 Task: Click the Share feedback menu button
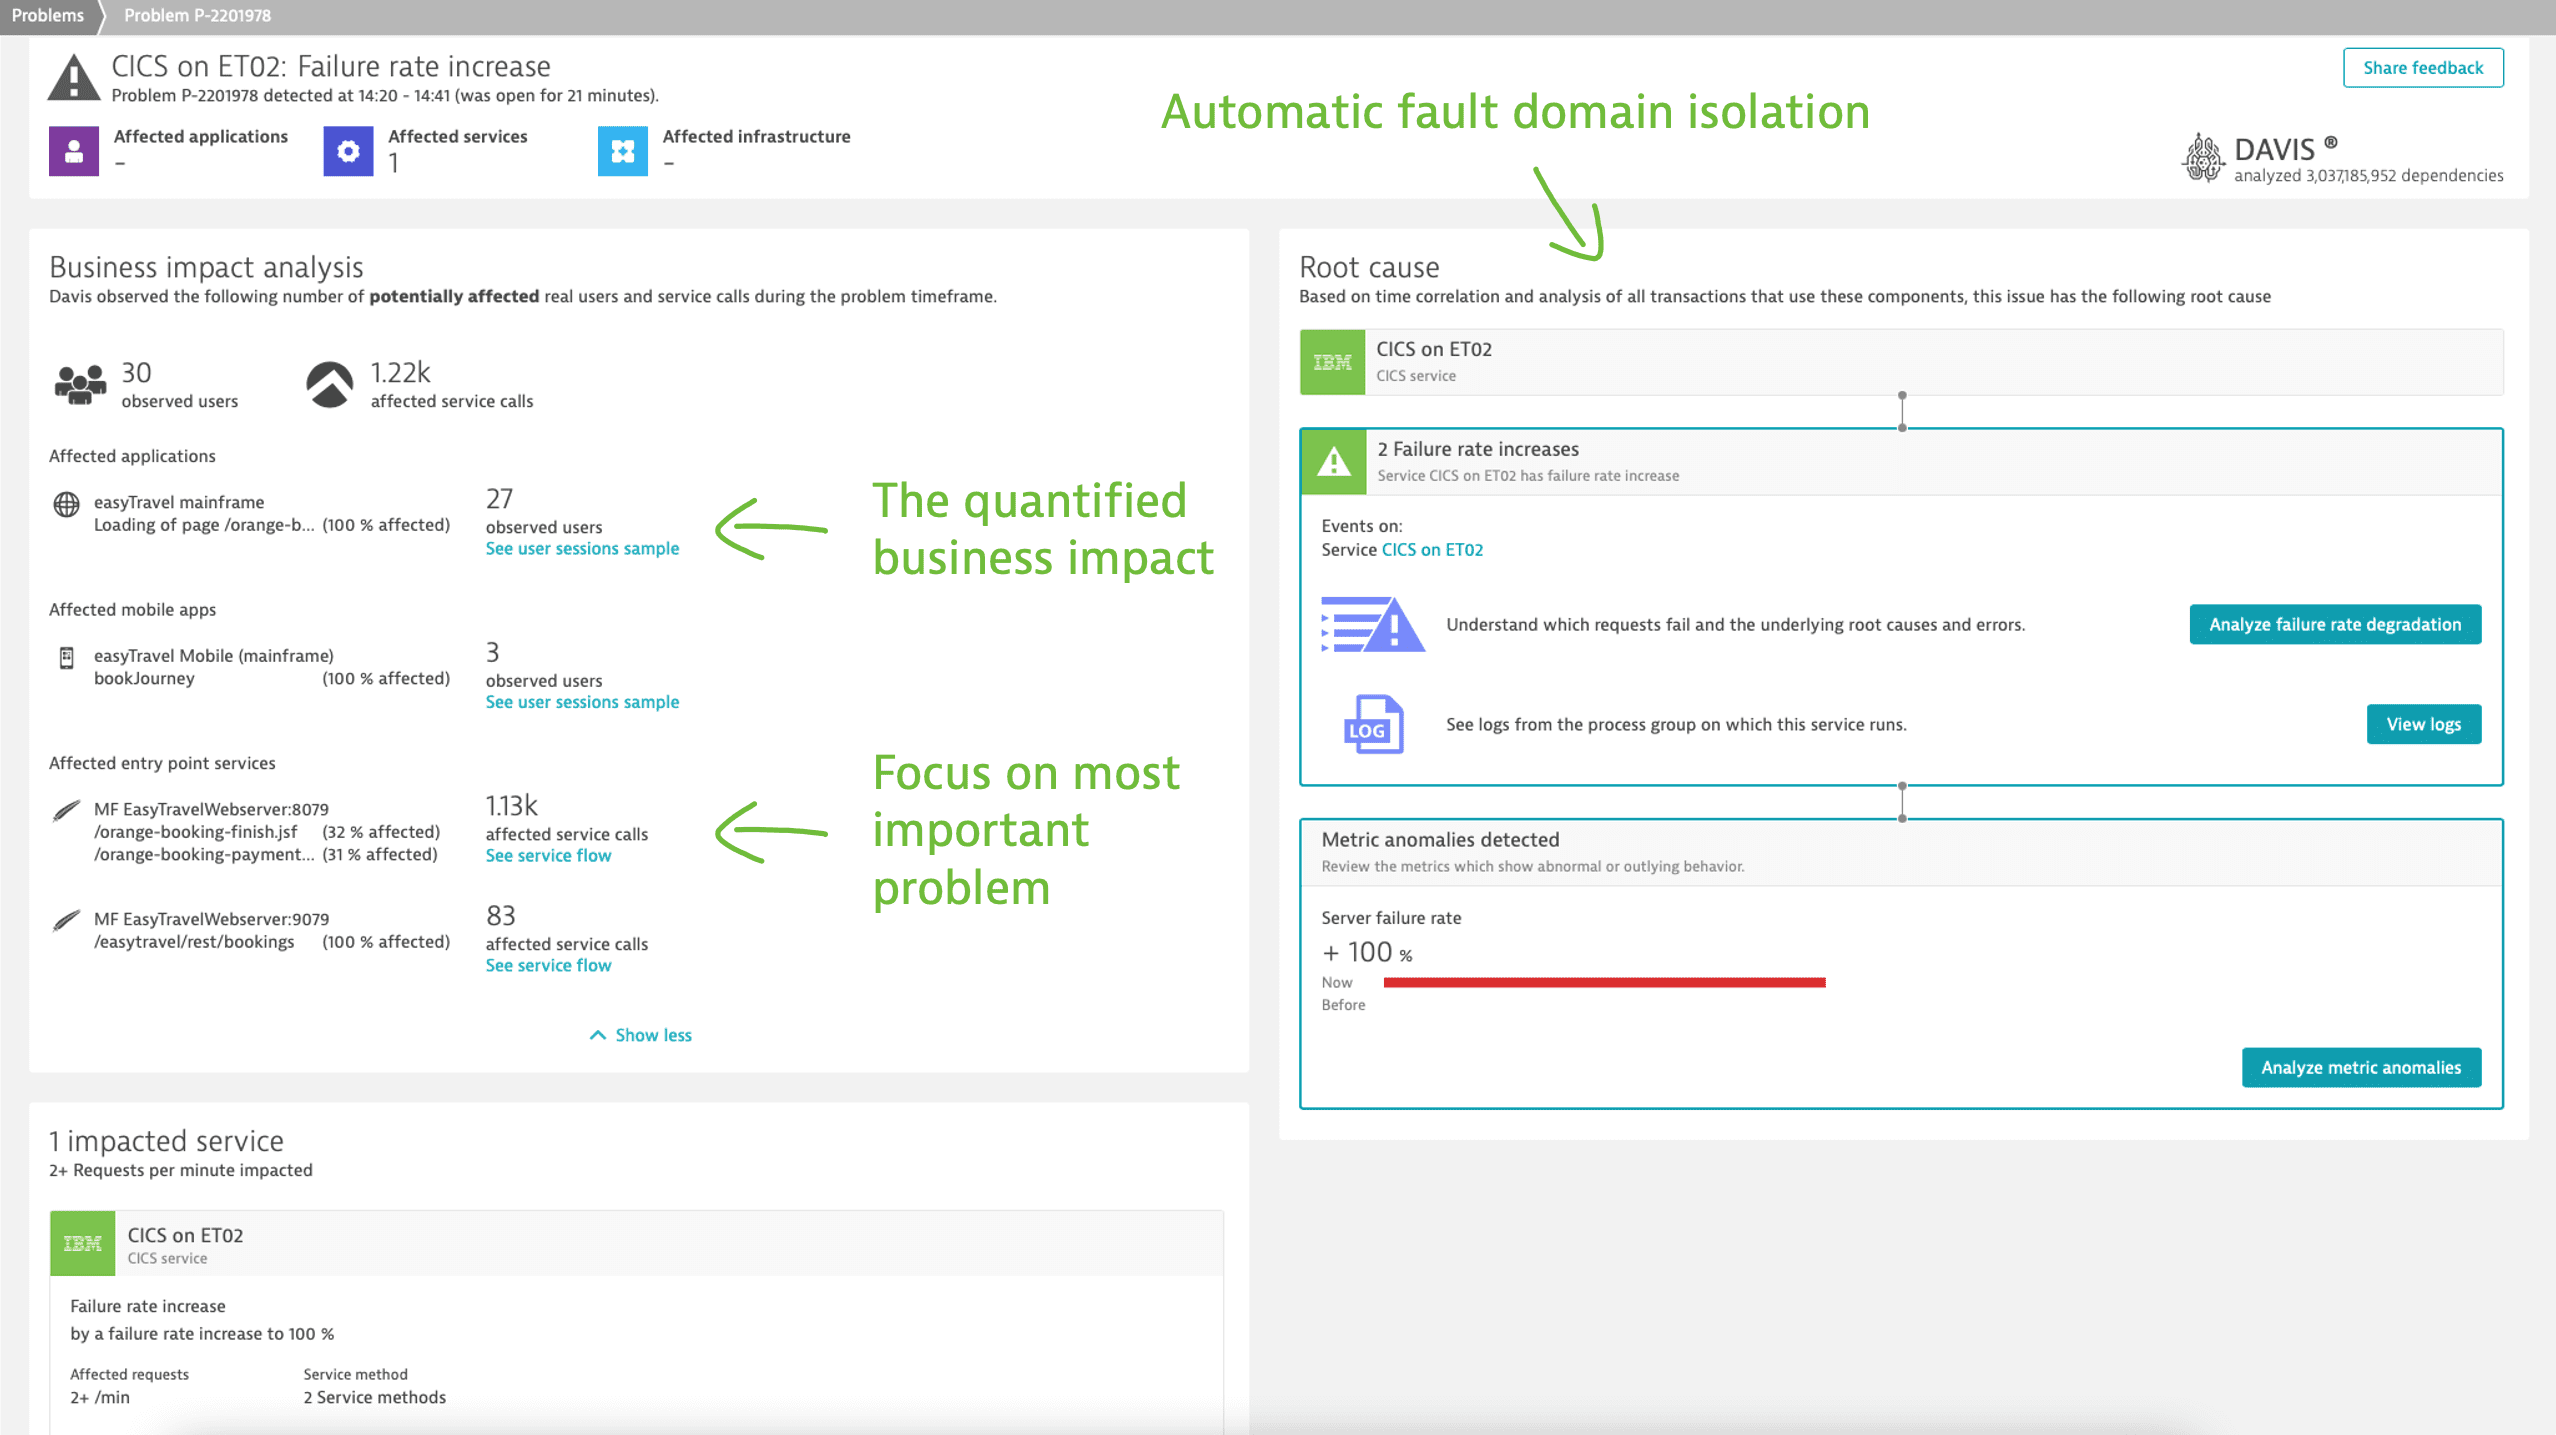[x=2424, y=65]
